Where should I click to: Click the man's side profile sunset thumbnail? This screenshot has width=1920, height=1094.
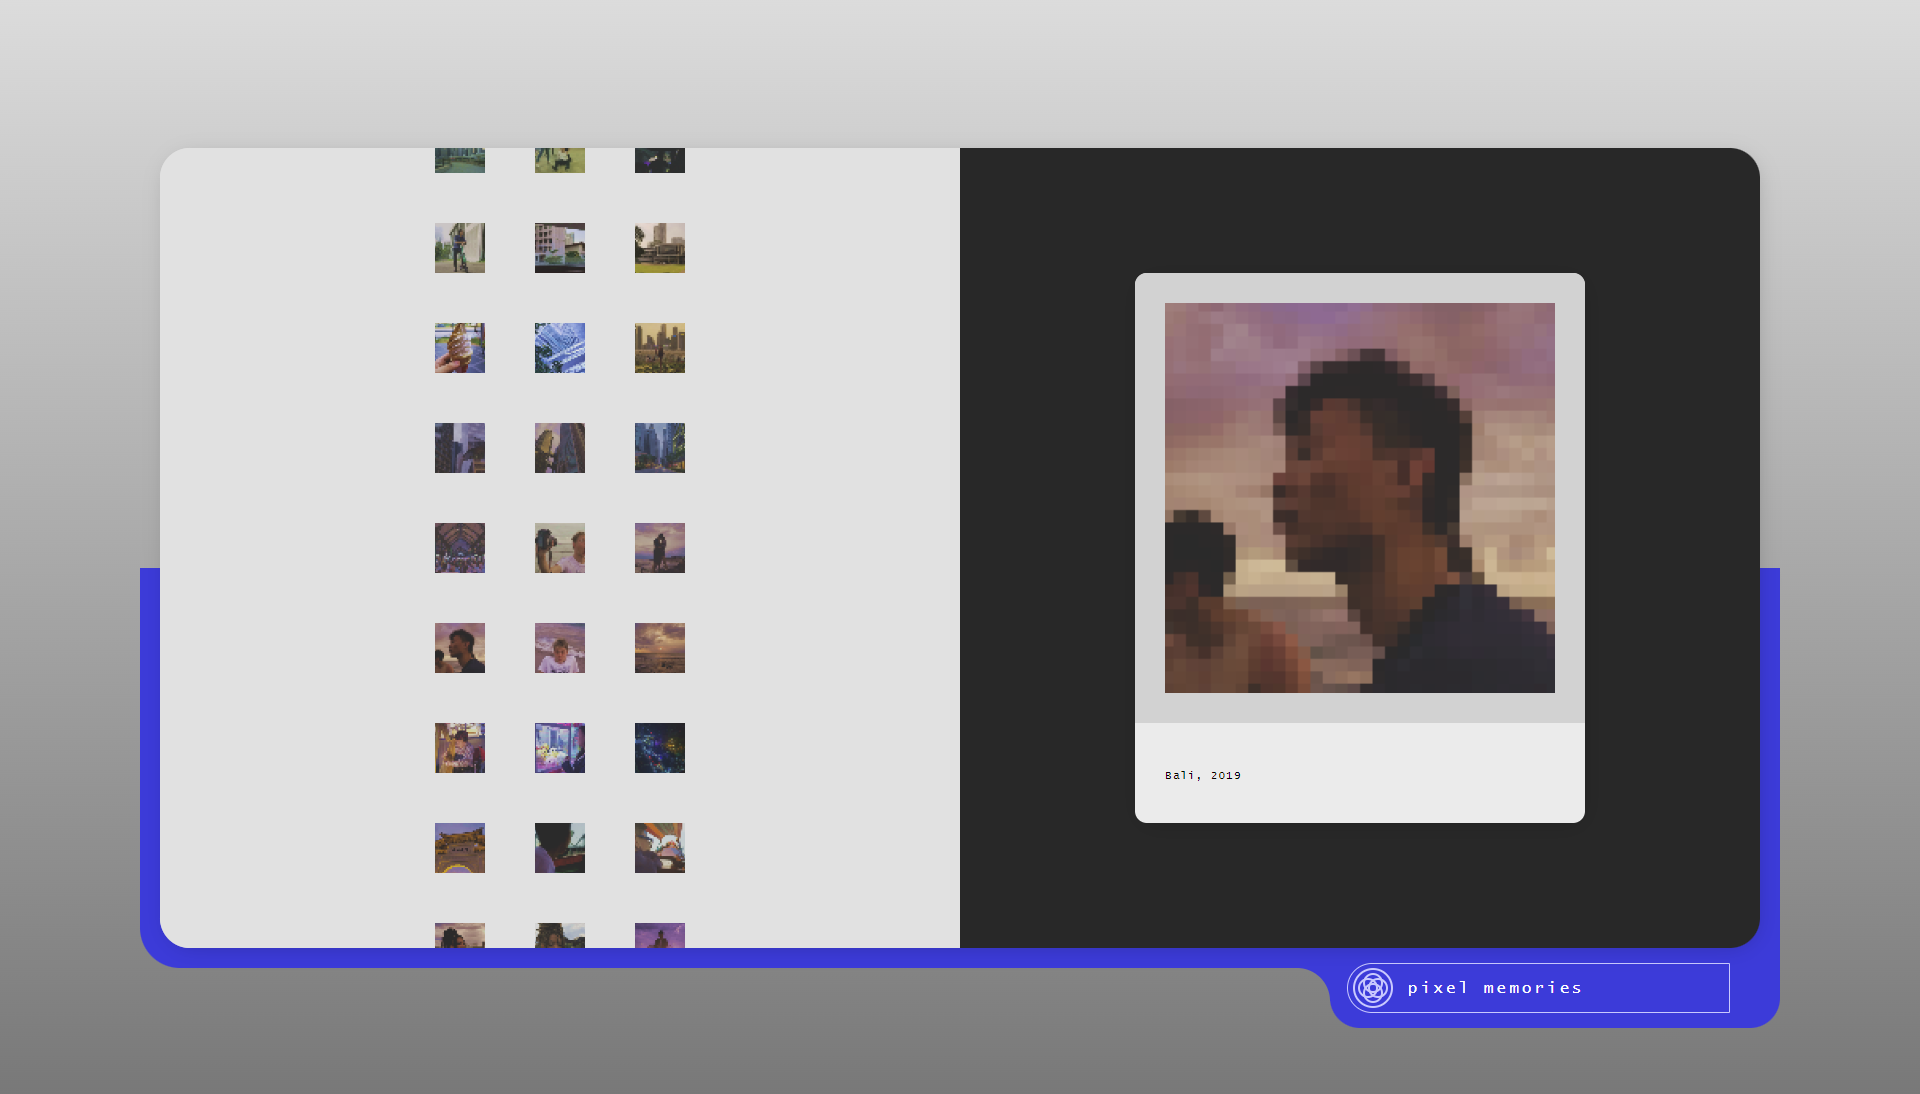pos(460,648)
